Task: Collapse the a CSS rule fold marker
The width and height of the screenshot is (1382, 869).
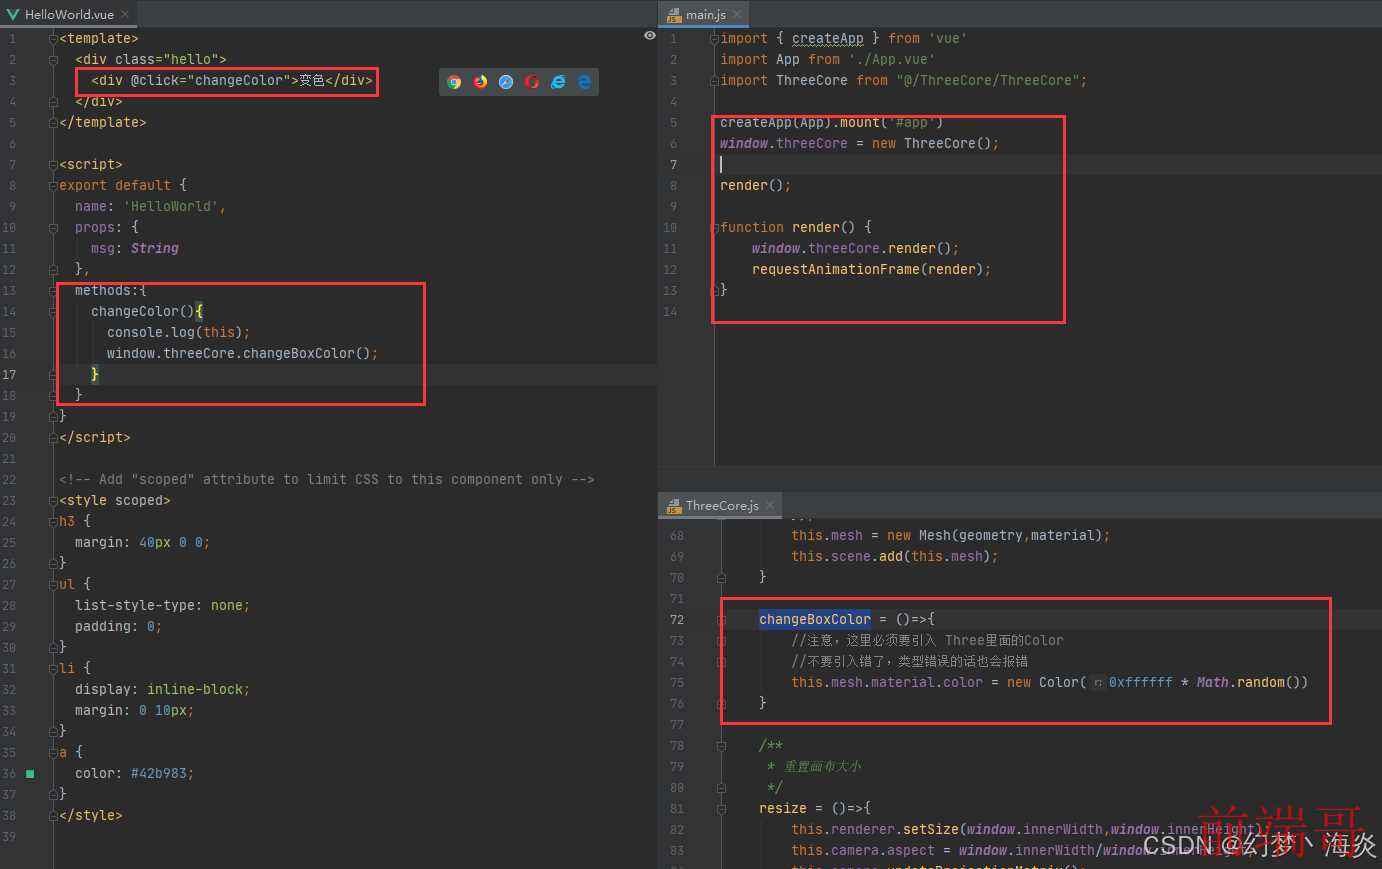Action: 53,751
